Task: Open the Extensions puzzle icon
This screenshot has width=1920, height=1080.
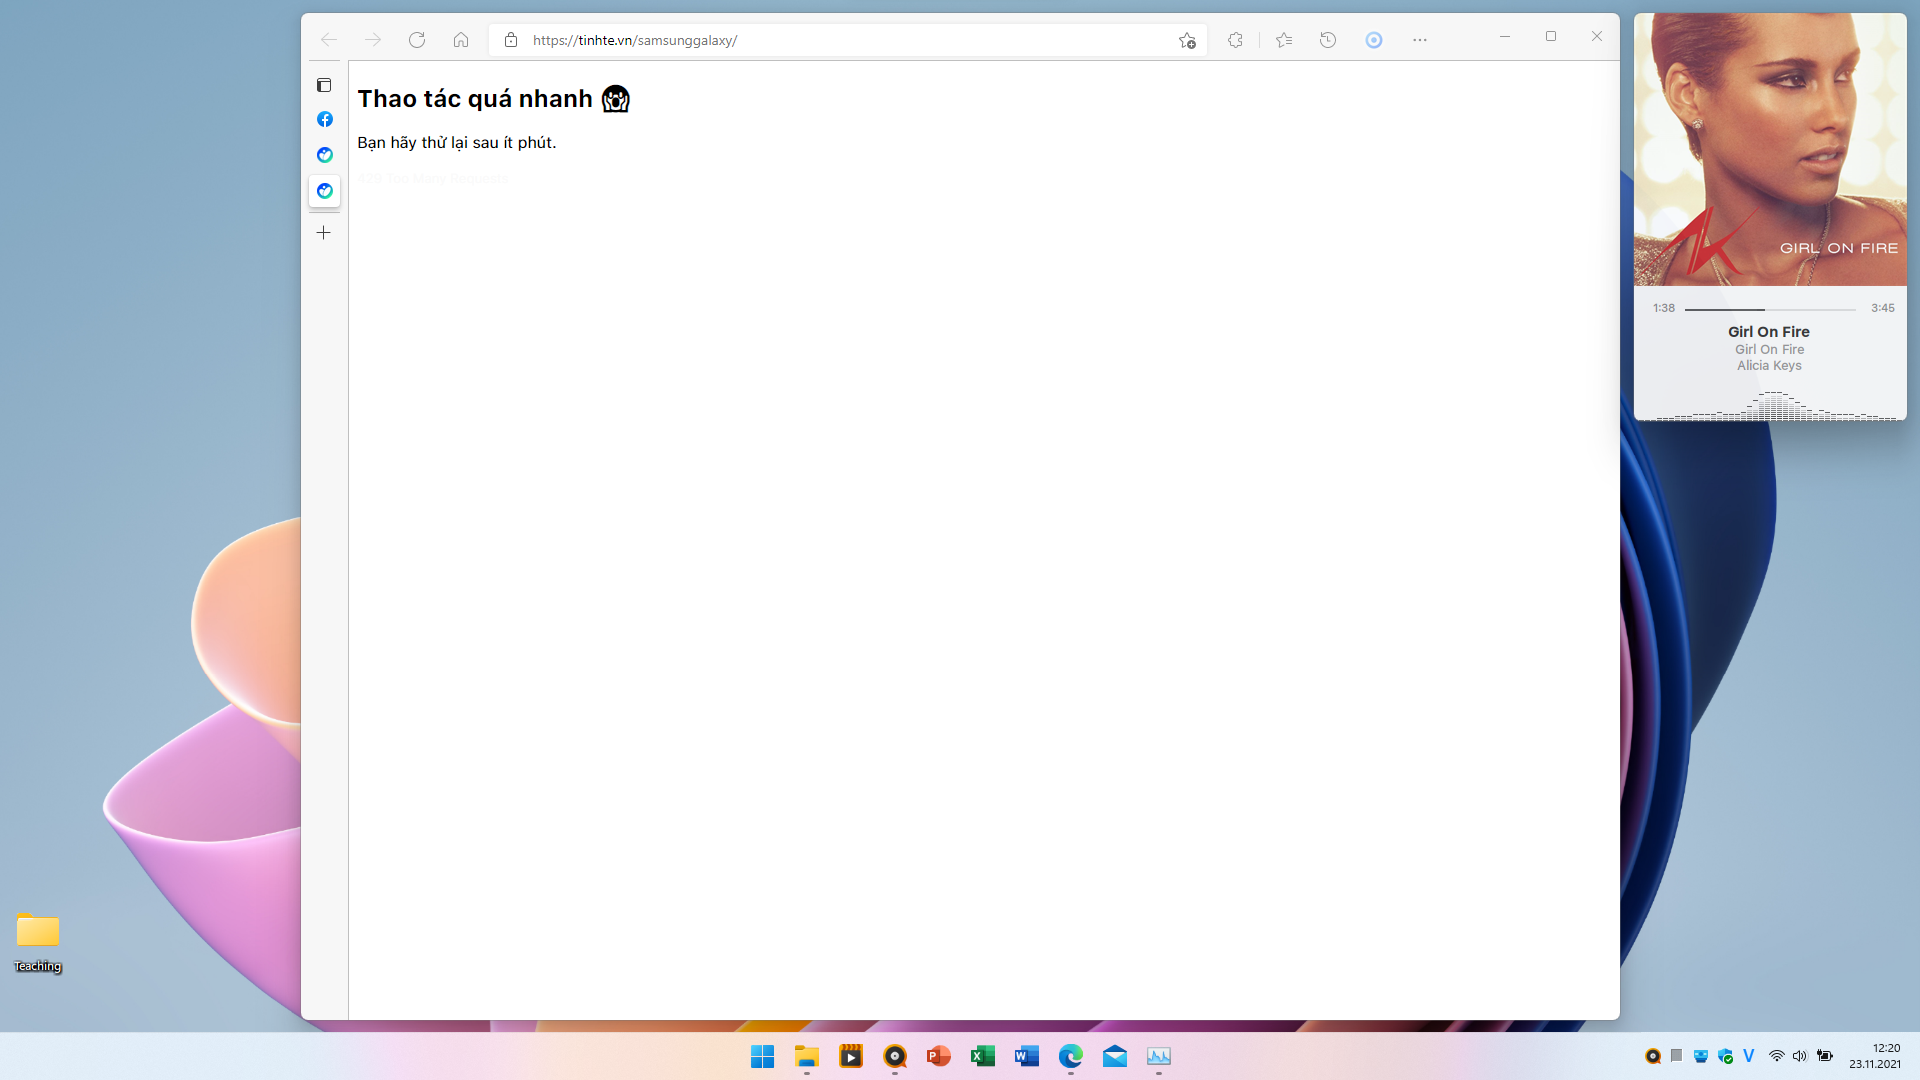Action: coord(1235,40)
